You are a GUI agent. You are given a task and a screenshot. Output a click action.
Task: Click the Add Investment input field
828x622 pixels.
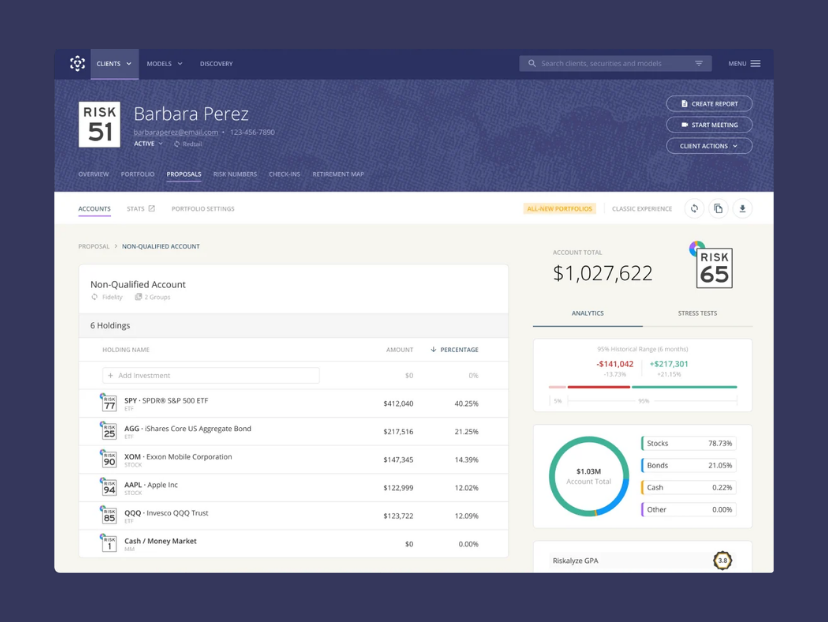pos(211,375)
